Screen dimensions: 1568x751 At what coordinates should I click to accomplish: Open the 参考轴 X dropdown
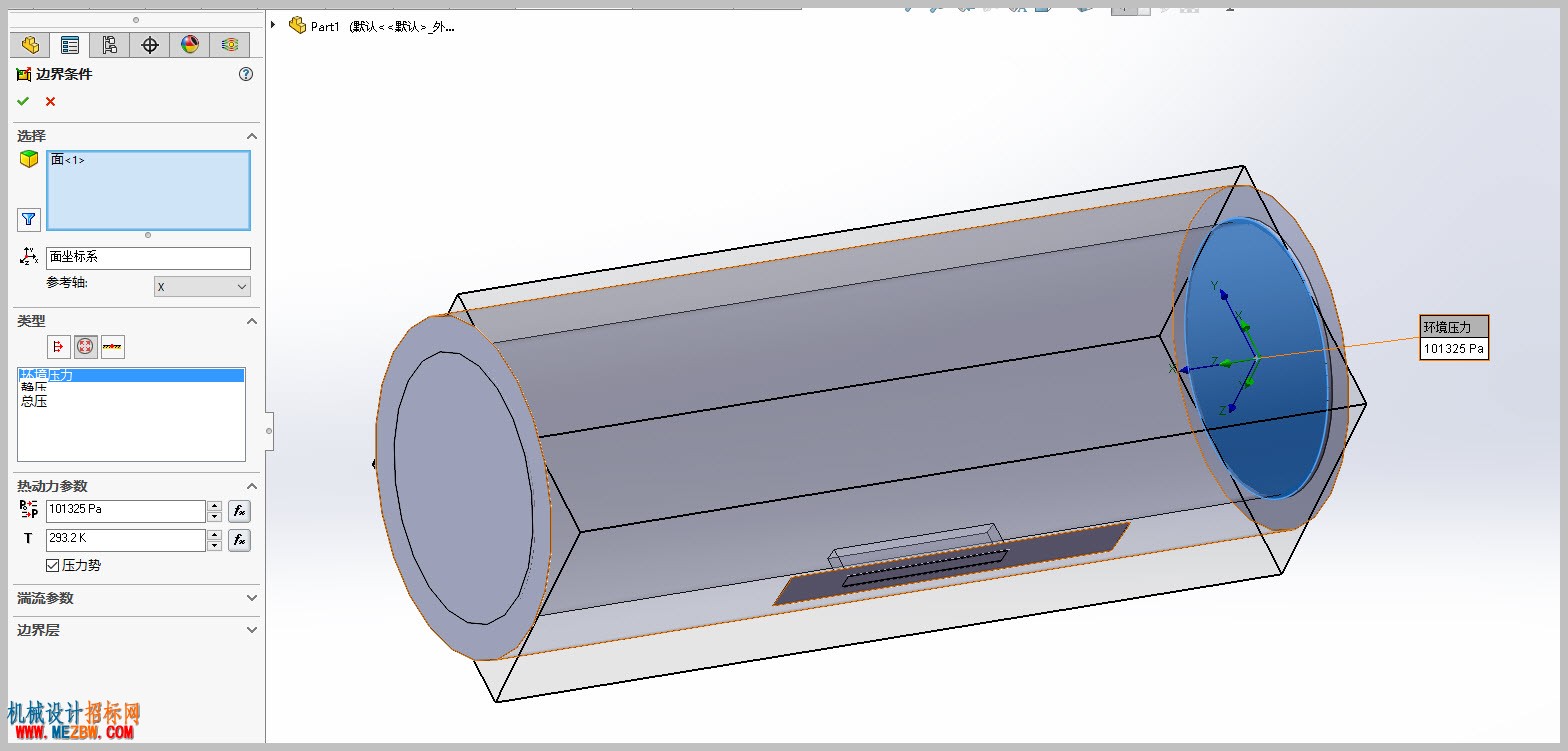(202, 287)
